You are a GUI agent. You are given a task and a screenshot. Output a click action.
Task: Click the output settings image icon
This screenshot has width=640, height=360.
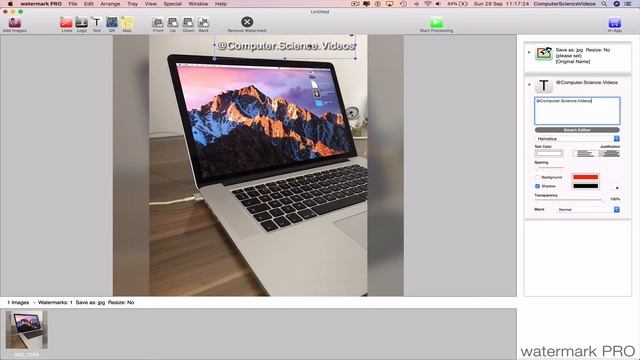544,53
